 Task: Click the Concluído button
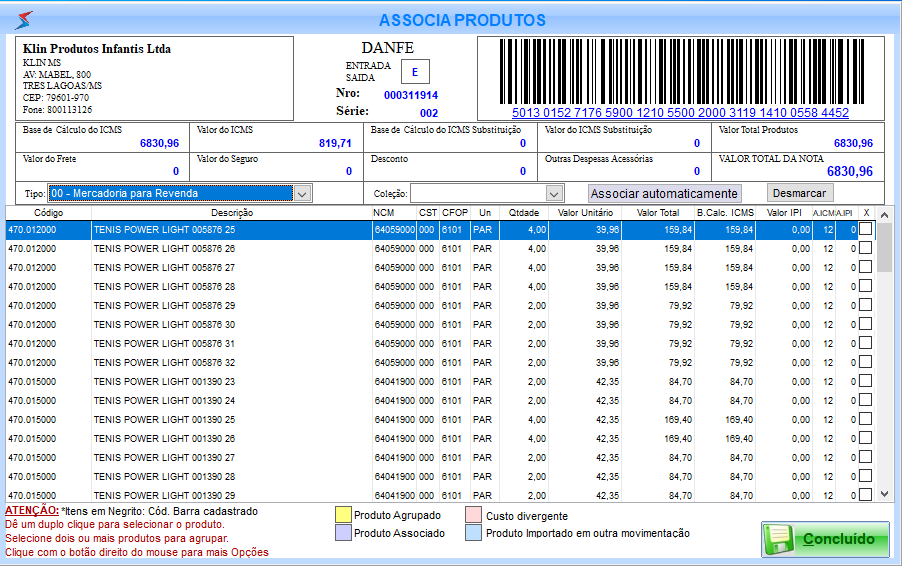[825, 539]
